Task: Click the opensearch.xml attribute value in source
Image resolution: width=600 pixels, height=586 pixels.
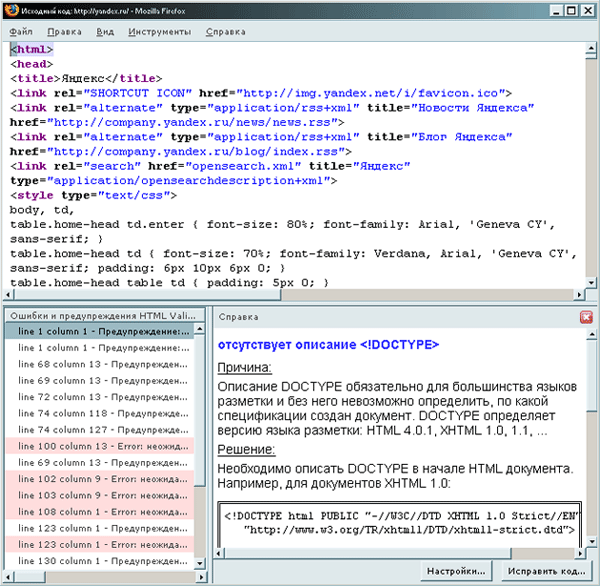Action: point(243,166)
